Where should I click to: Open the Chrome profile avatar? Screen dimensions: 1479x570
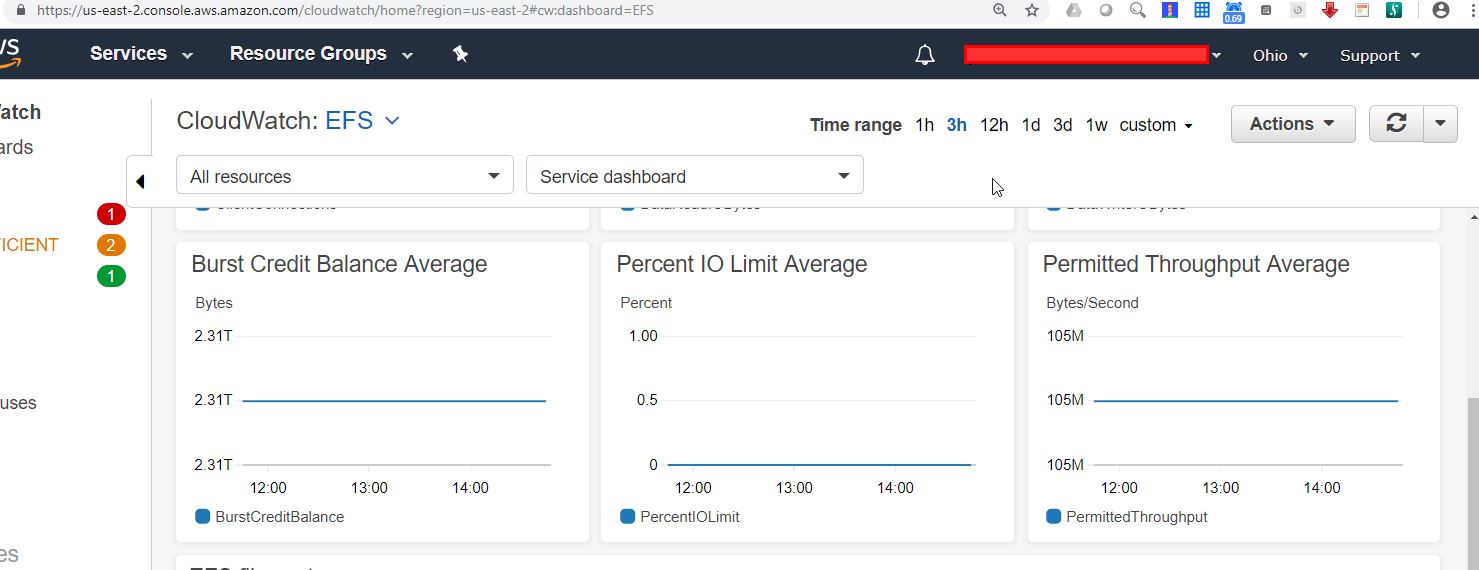pos(1441,10)
